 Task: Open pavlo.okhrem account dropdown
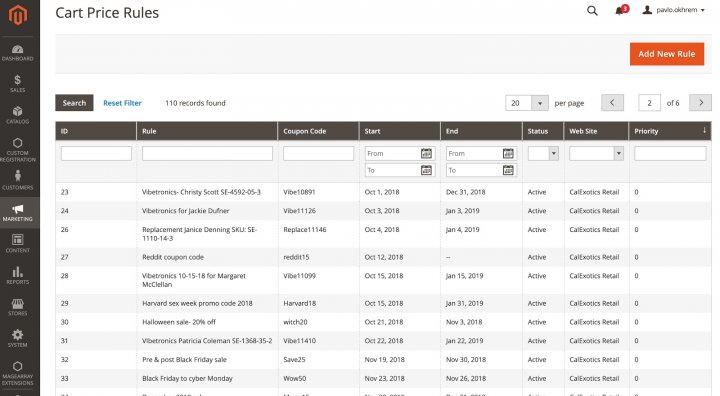(673, 10)
